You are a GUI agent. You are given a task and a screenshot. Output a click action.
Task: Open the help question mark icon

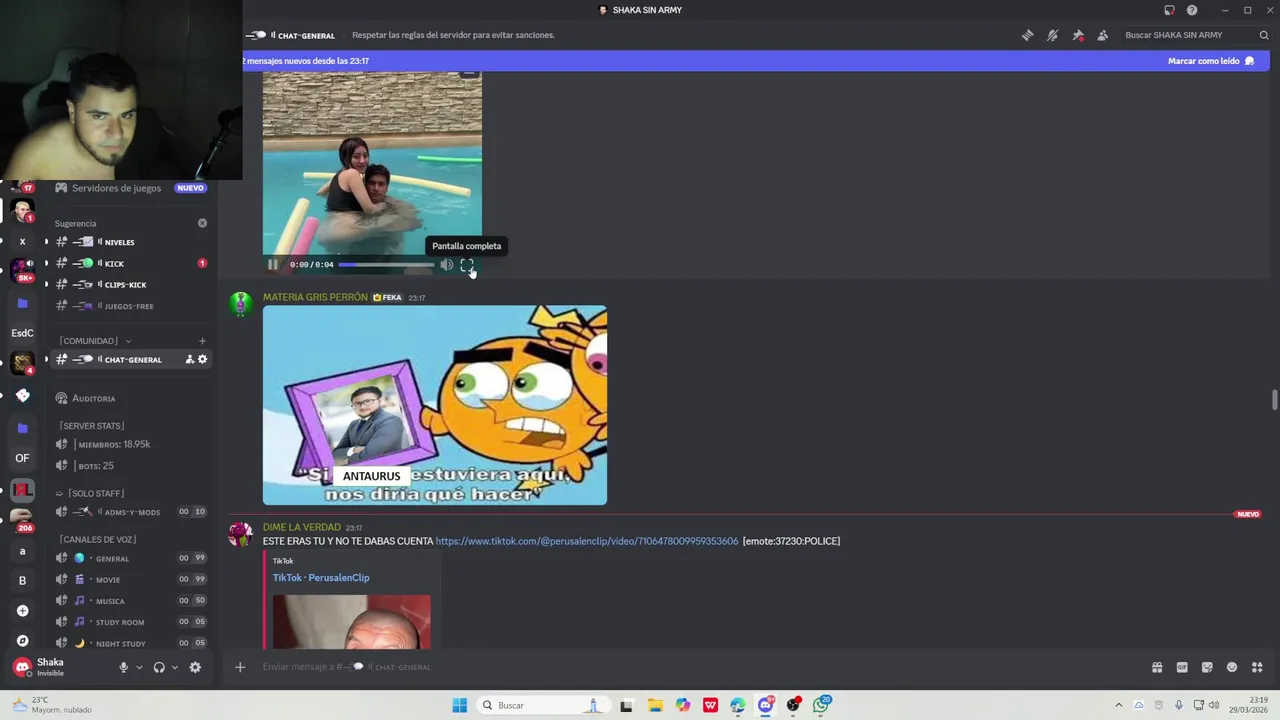[x=1192, y=10]
